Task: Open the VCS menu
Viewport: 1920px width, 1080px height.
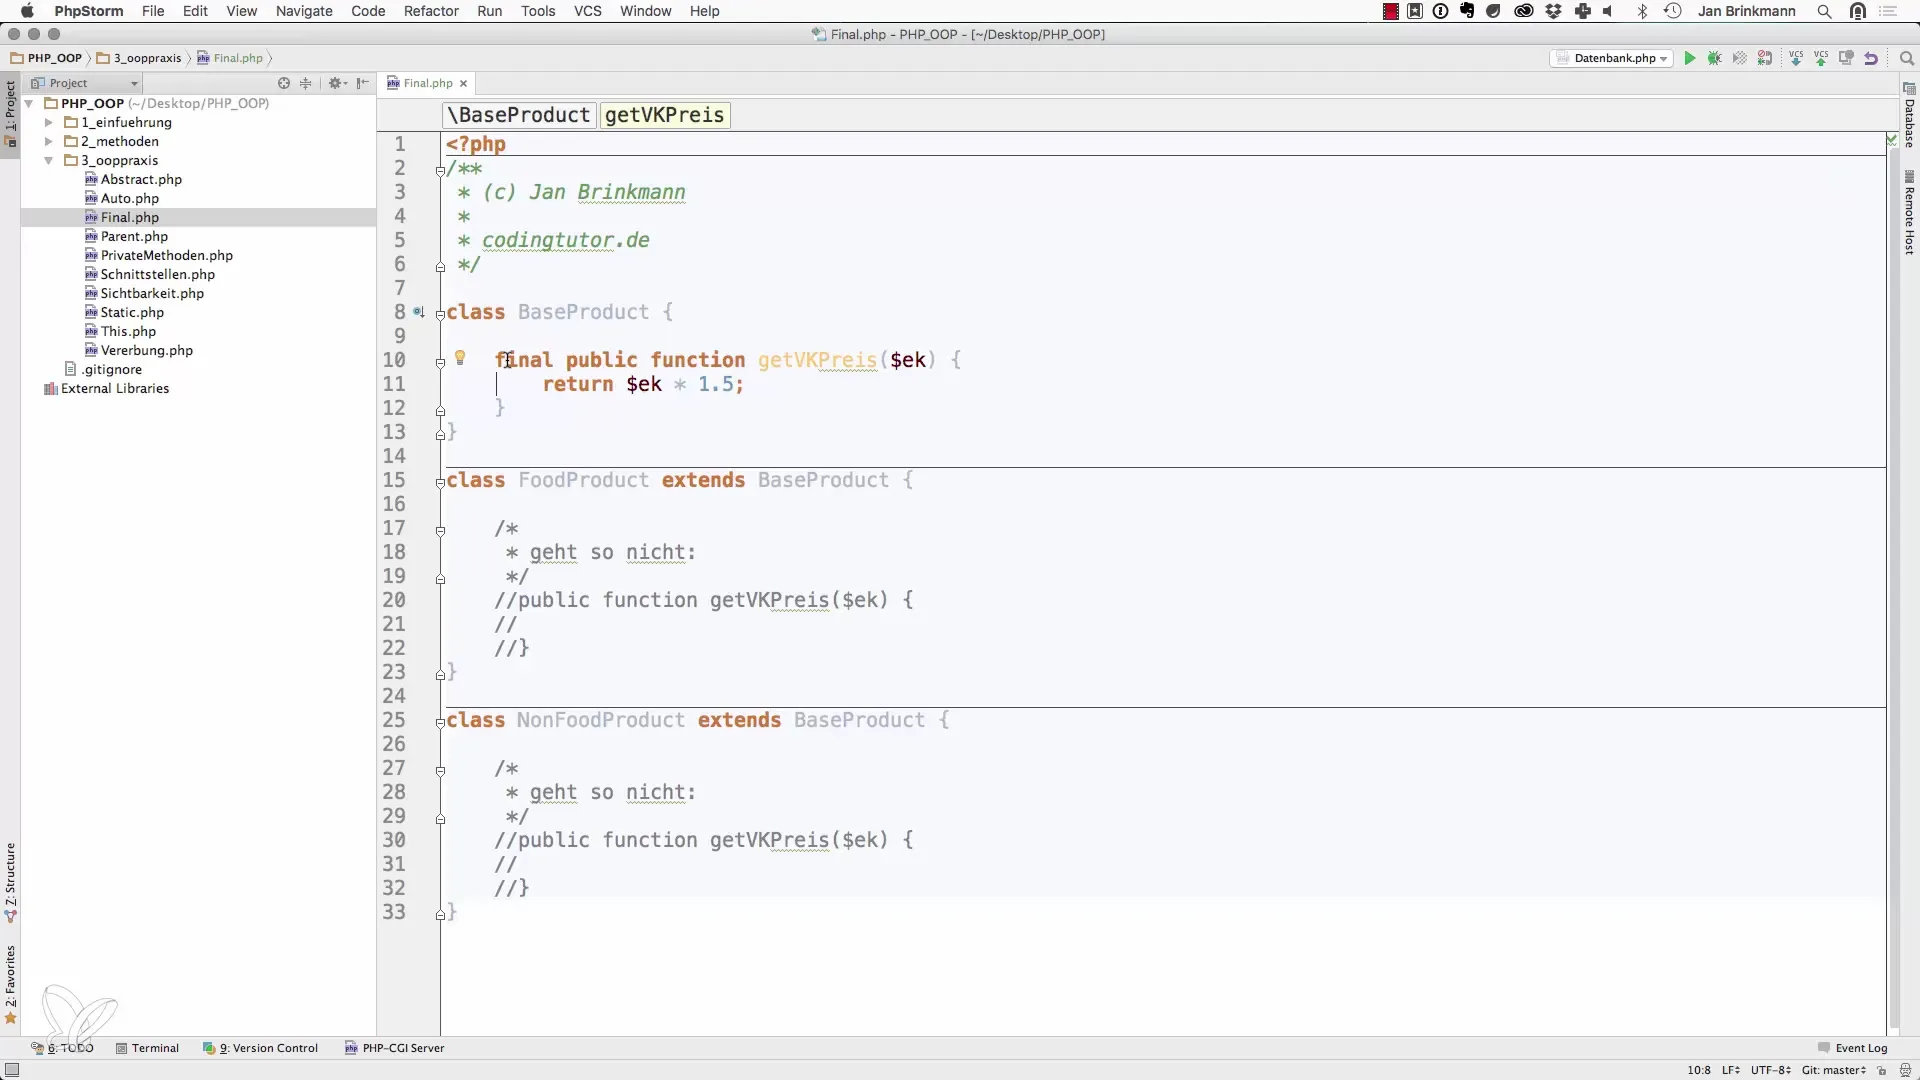Action: coord(587,11)
